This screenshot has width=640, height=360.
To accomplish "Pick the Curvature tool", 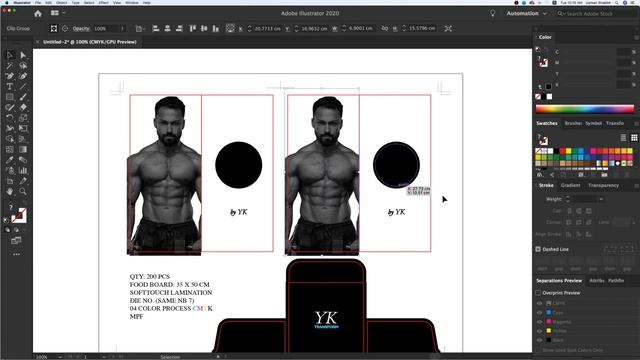I will [x=23, y=76].
